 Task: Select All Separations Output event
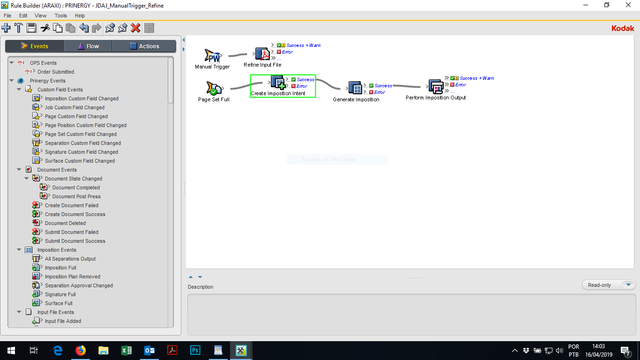[x=70, y=259]
